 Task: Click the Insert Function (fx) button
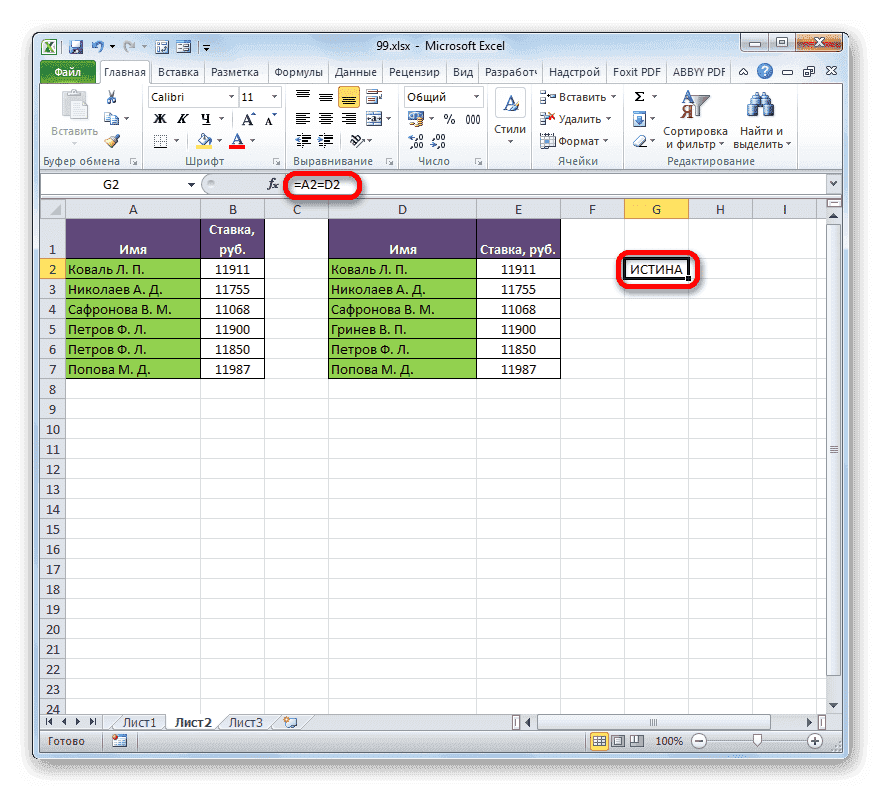coord(274,184)
